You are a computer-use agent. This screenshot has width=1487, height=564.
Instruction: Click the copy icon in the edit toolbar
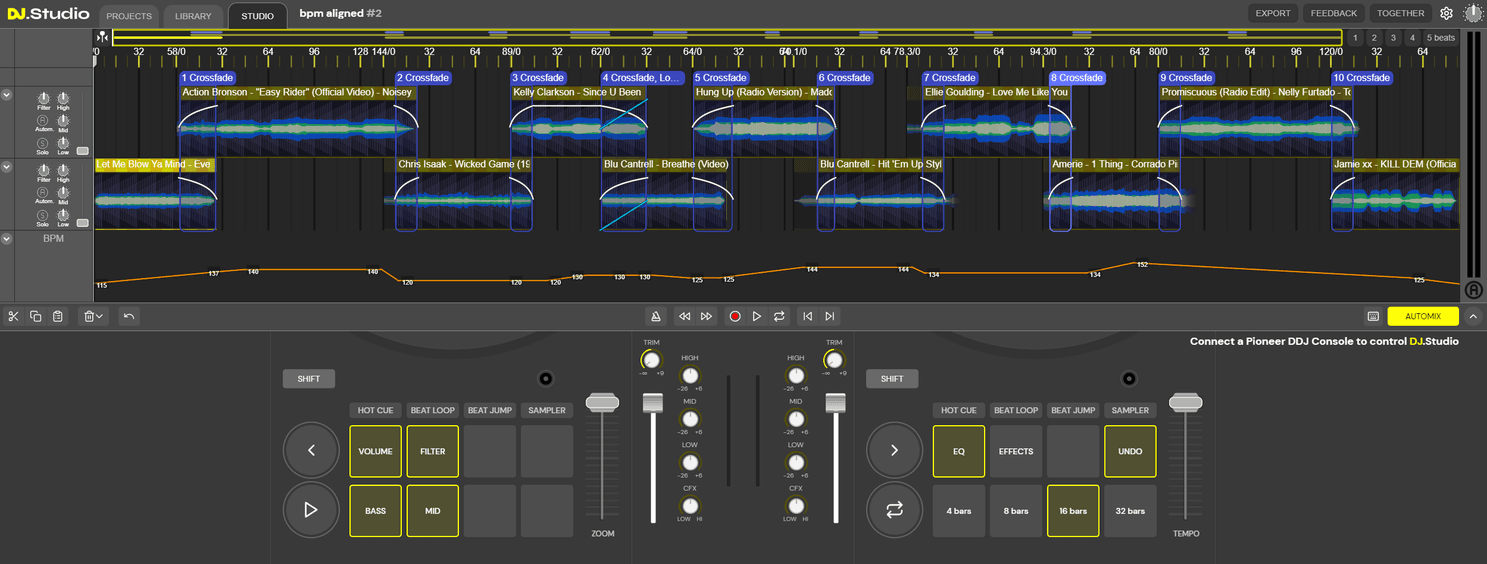point(35,316)
